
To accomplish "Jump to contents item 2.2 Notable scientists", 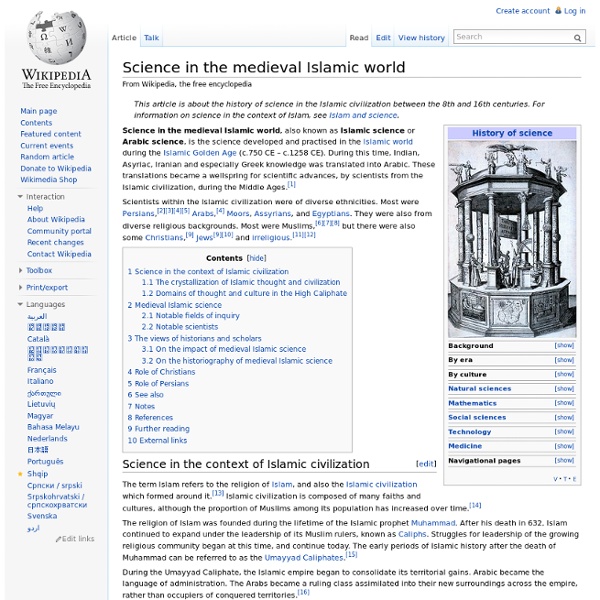I will 180,327.
